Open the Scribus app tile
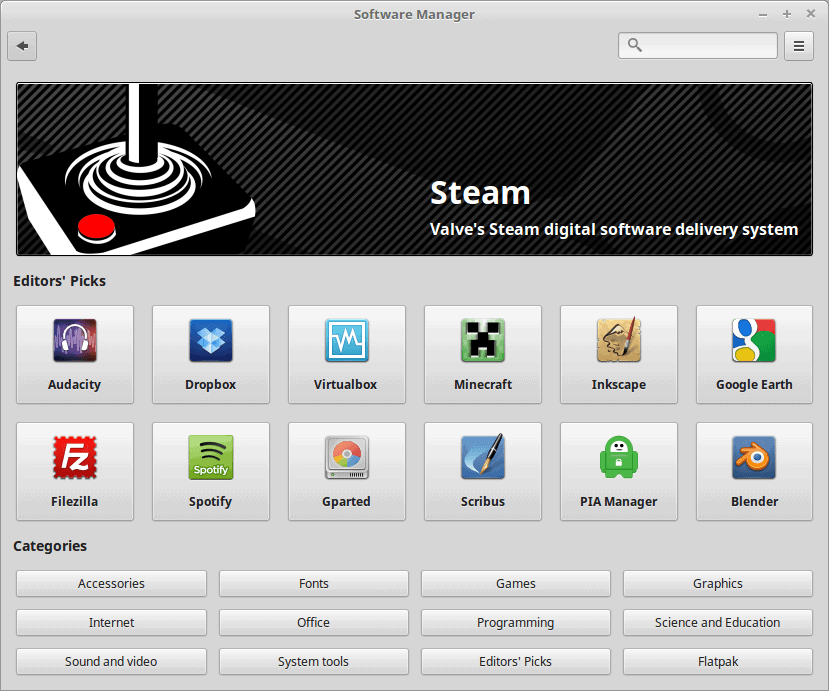 [x=482, y=471]
